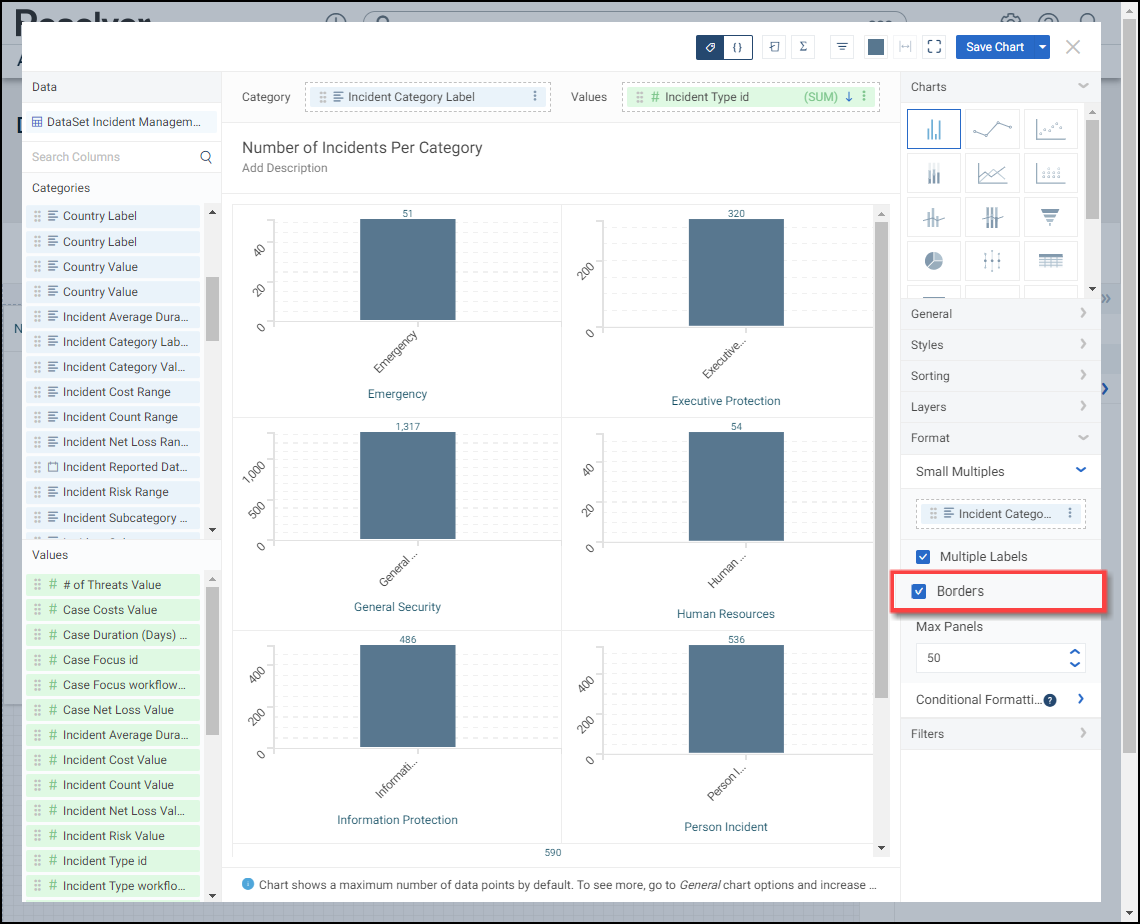
Task: Select the line chart type
Action: pos(992,129)
